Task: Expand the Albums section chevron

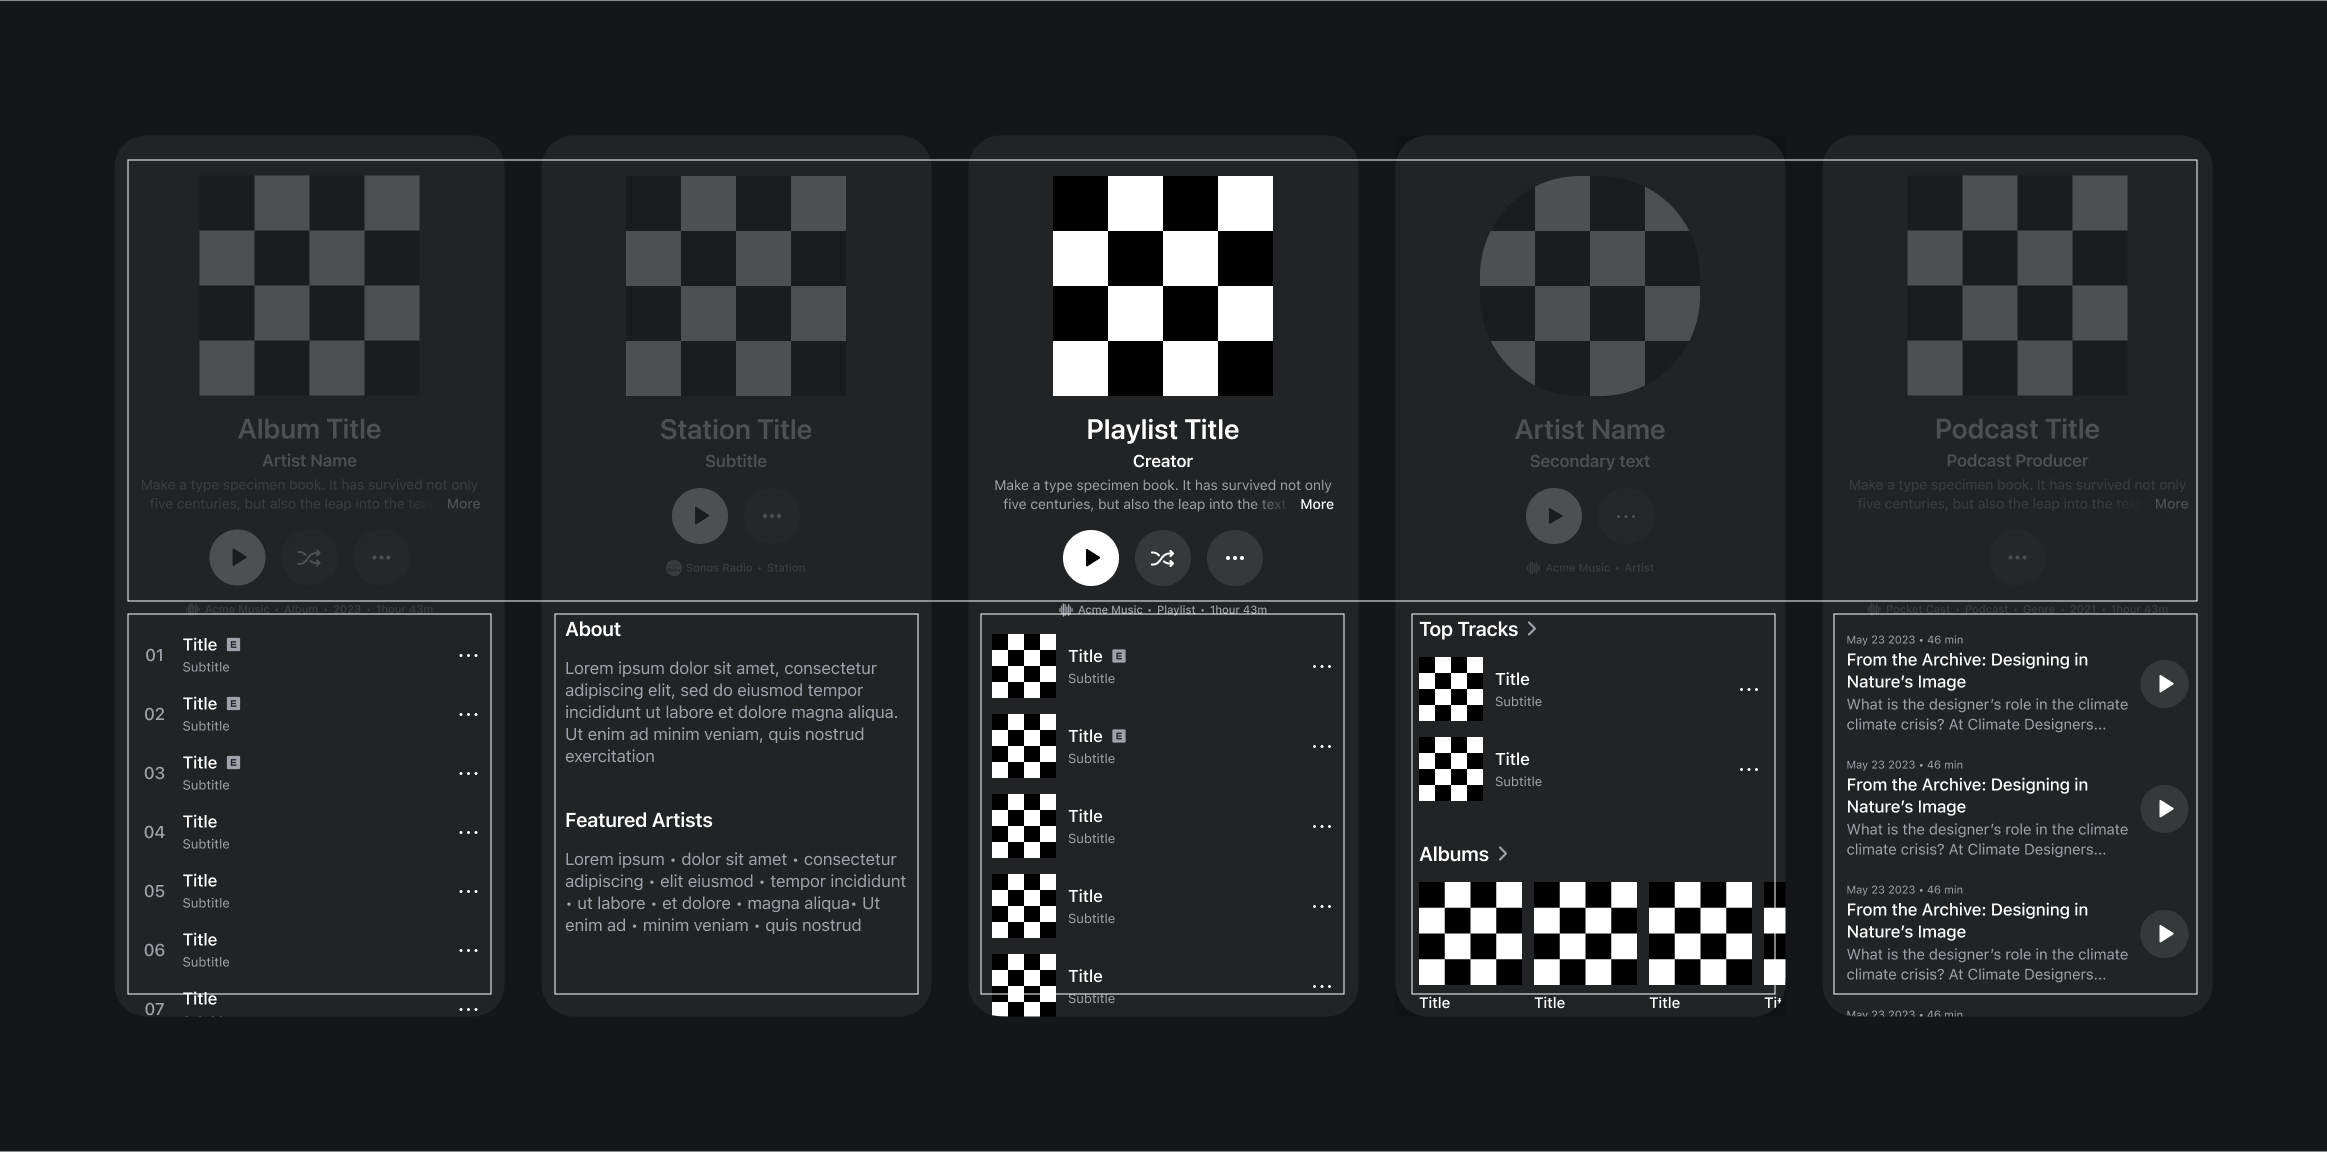Action: click(1503, 854)
